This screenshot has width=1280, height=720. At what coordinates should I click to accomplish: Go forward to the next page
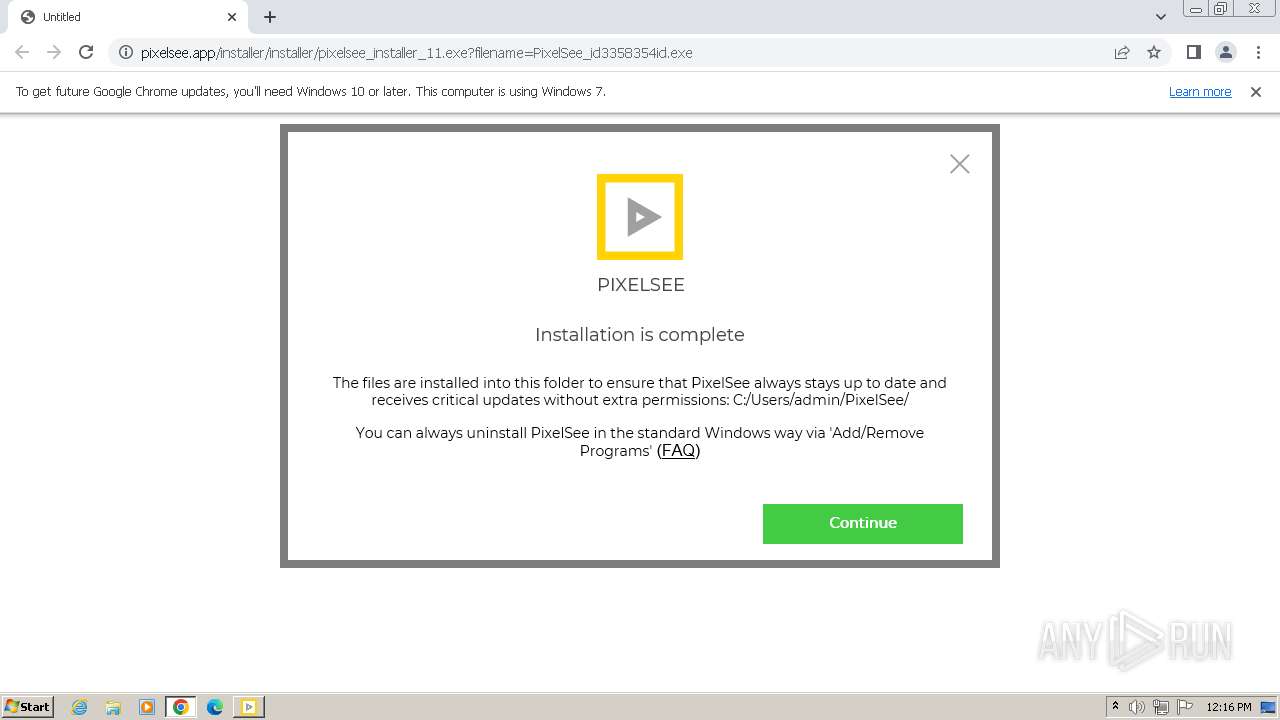click(54, 52)
